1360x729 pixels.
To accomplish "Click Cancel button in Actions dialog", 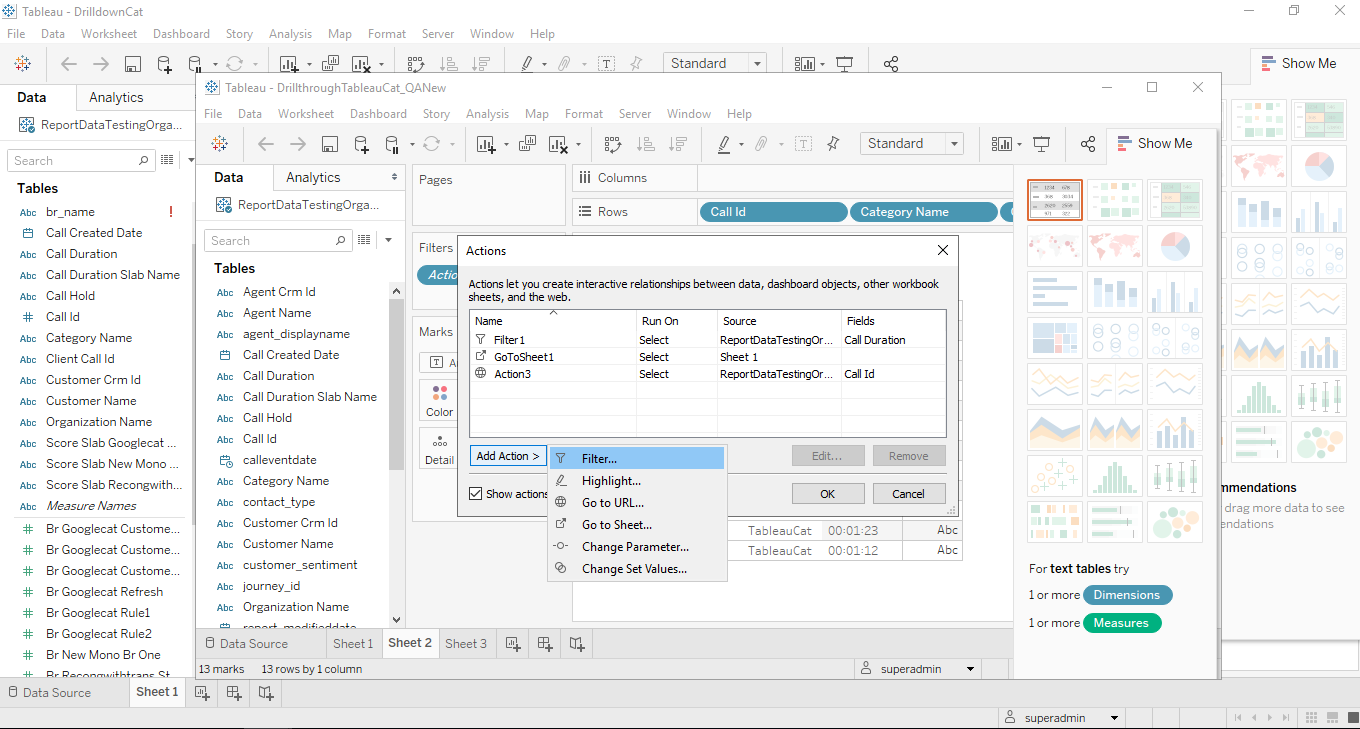I will point(908,494).
